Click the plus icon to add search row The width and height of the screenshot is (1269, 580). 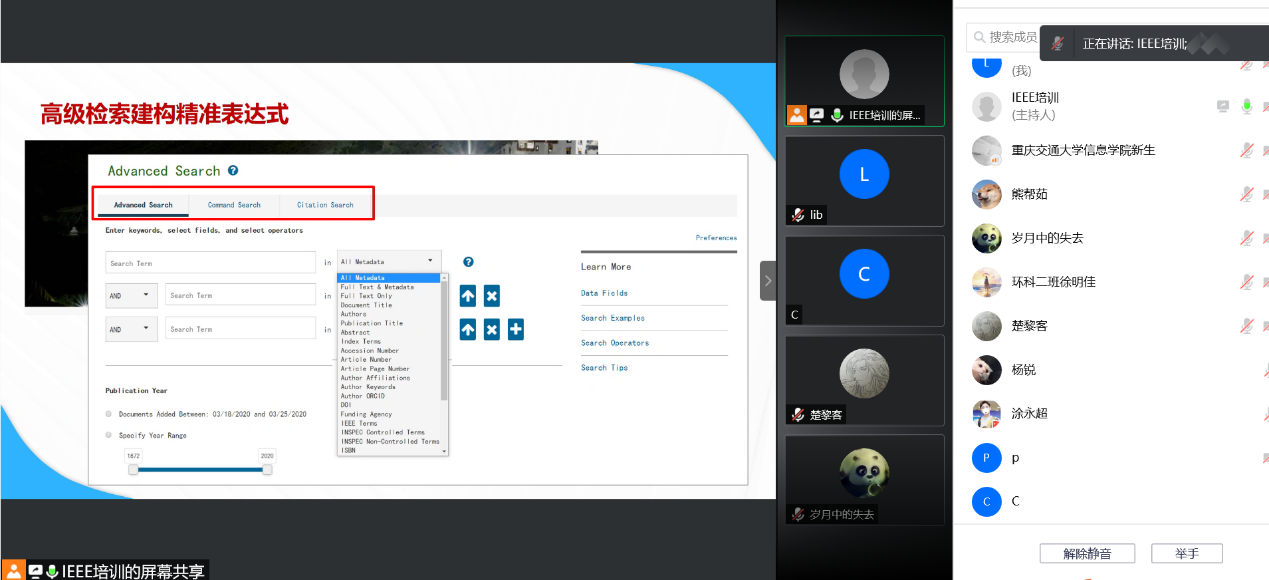516,329
